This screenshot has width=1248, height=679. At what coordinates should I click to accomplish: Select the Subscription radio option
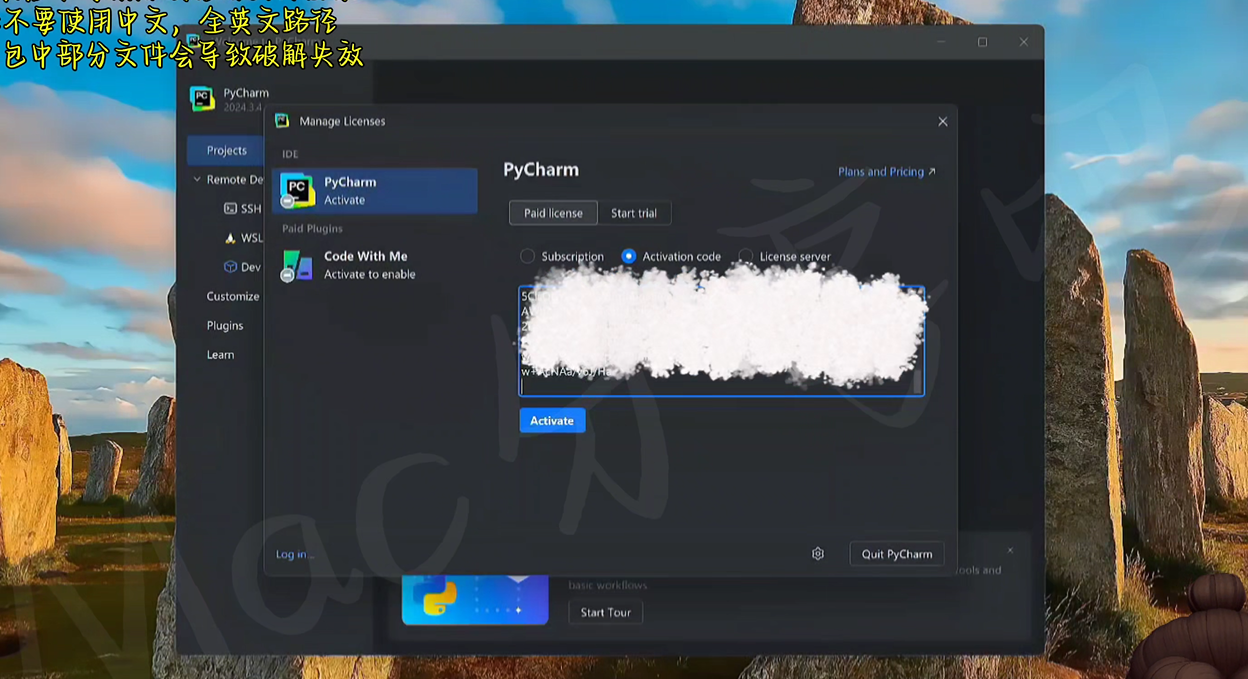click(527, 256)
